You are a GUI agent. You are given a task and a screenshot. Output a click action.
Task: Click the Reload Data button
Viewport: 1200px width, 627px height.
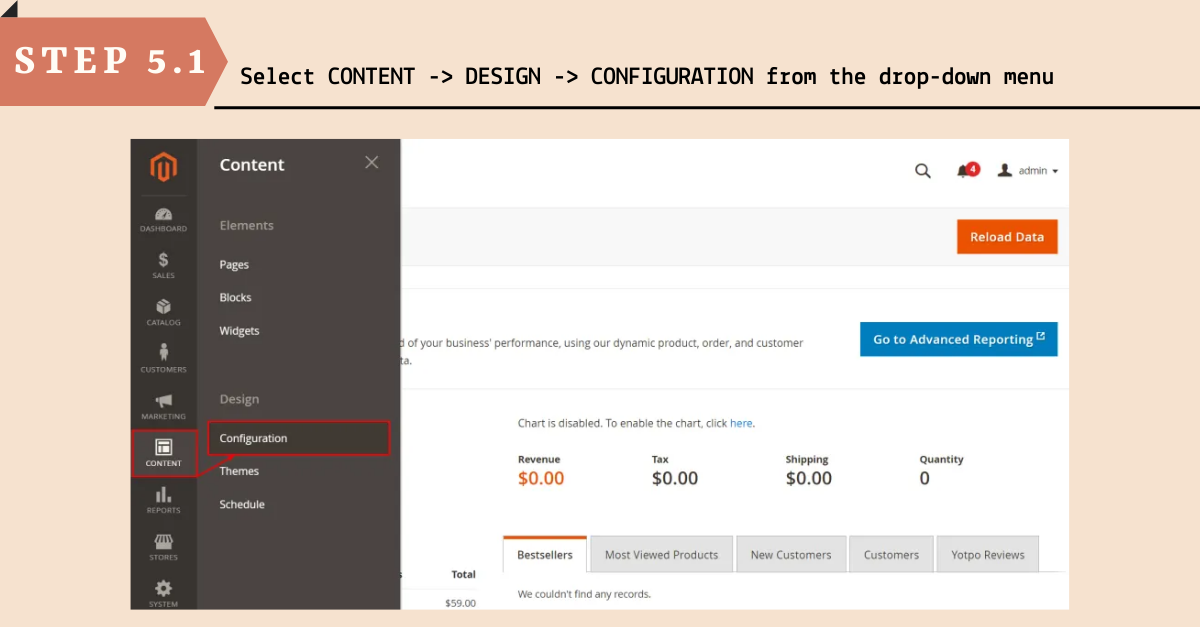pyautogui.click(x=1006, y=237)
